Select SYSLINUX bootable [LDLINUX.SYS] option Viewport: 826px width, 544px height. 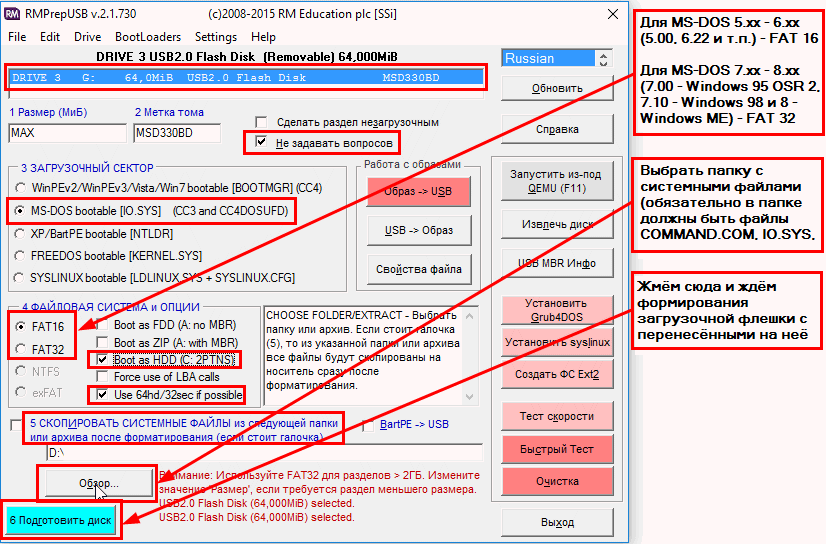tap(20, 278)
